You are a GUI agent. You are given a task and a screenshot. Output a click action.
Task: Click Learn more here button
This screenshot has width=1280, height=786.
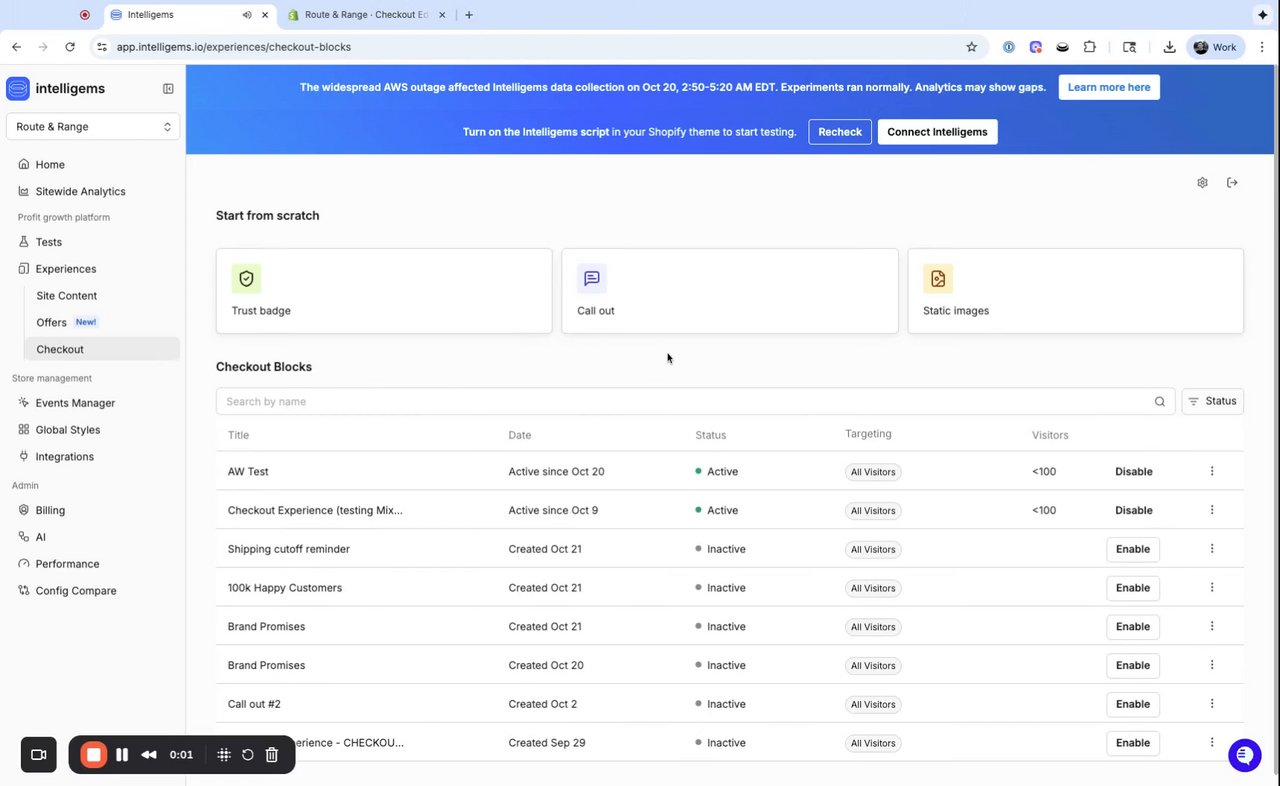[1109, 87]
